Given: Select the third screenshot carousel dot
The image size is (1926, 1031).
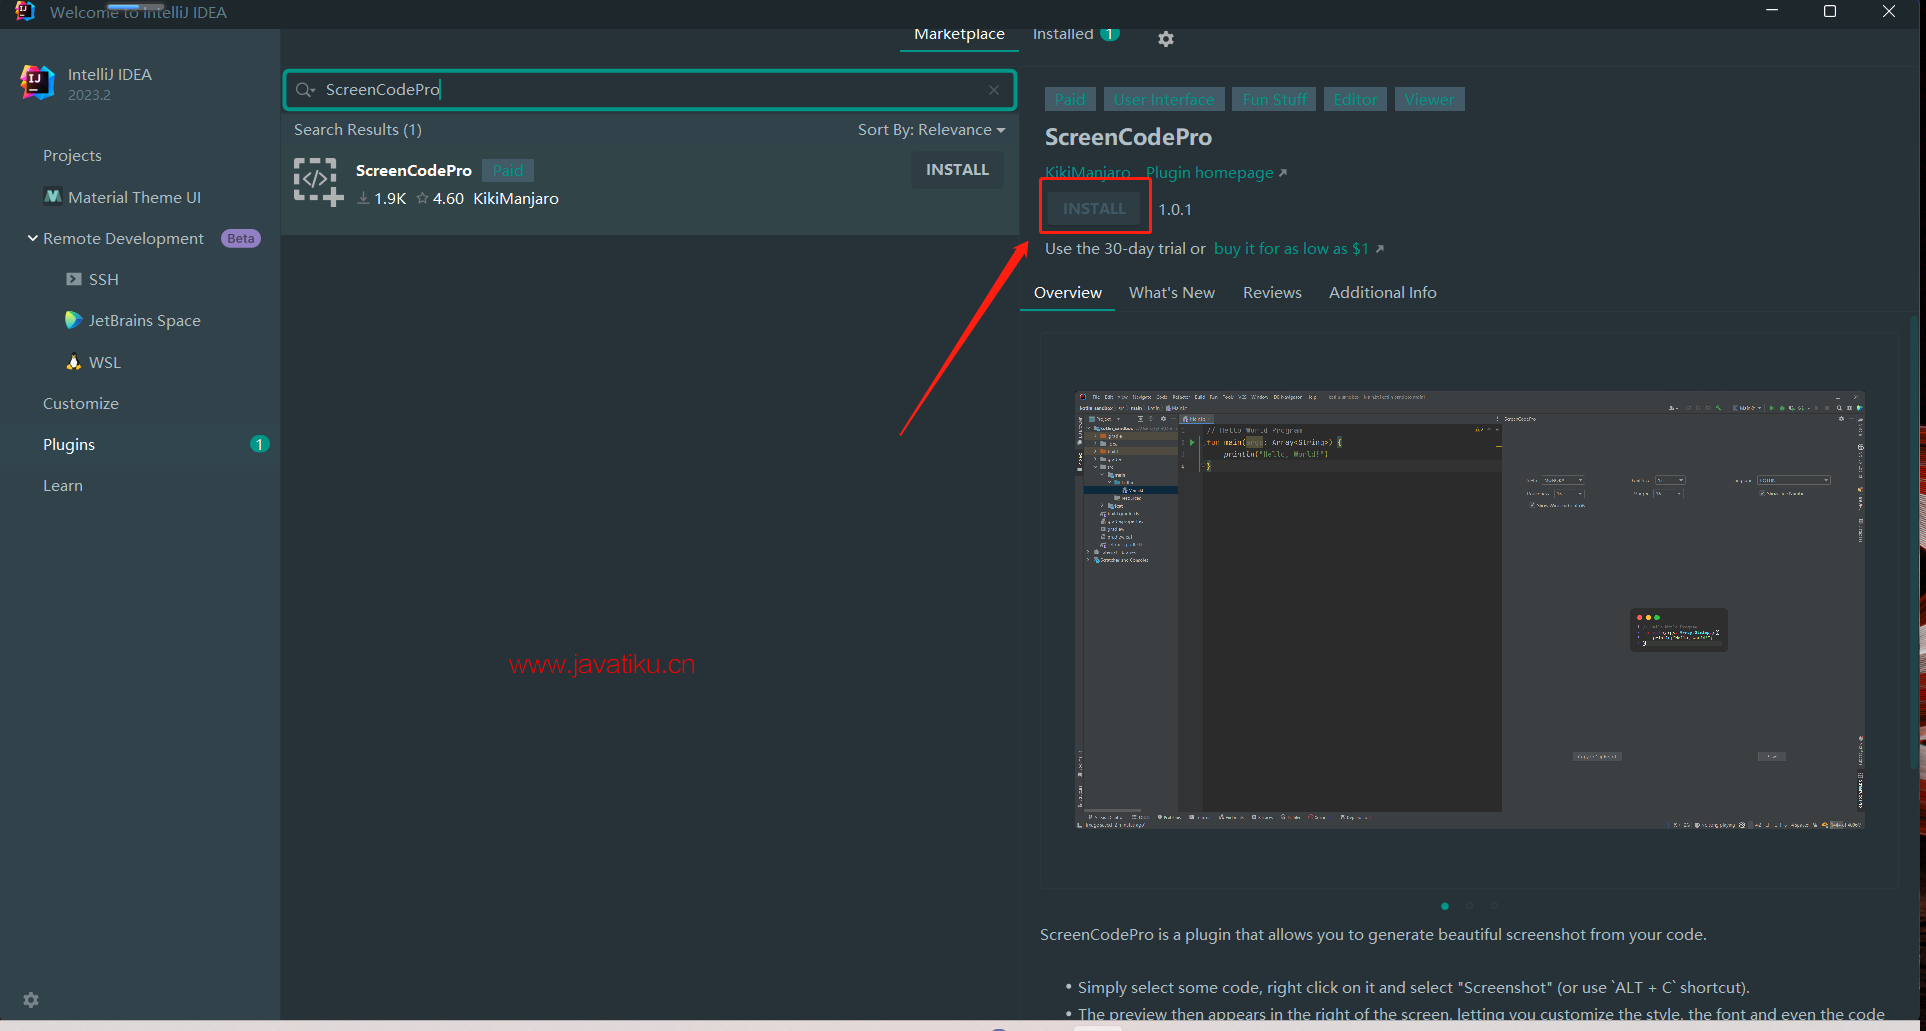Looking at the screenshot, I should [x=1494, y=906].
